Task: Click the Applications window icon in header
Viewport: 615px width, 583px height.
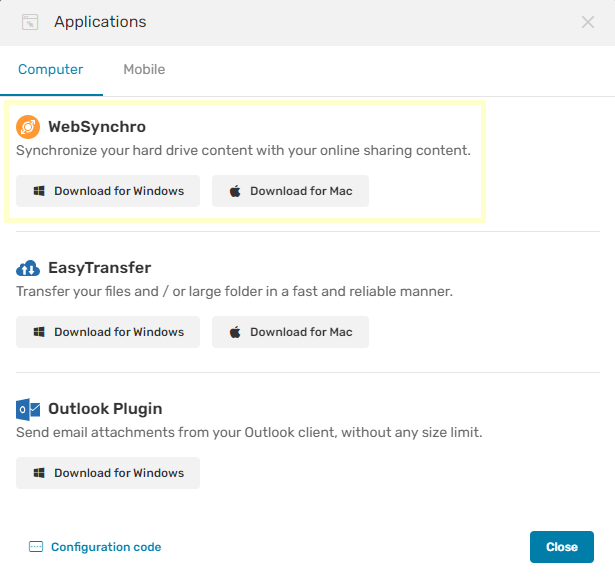Action: [30, 22]
